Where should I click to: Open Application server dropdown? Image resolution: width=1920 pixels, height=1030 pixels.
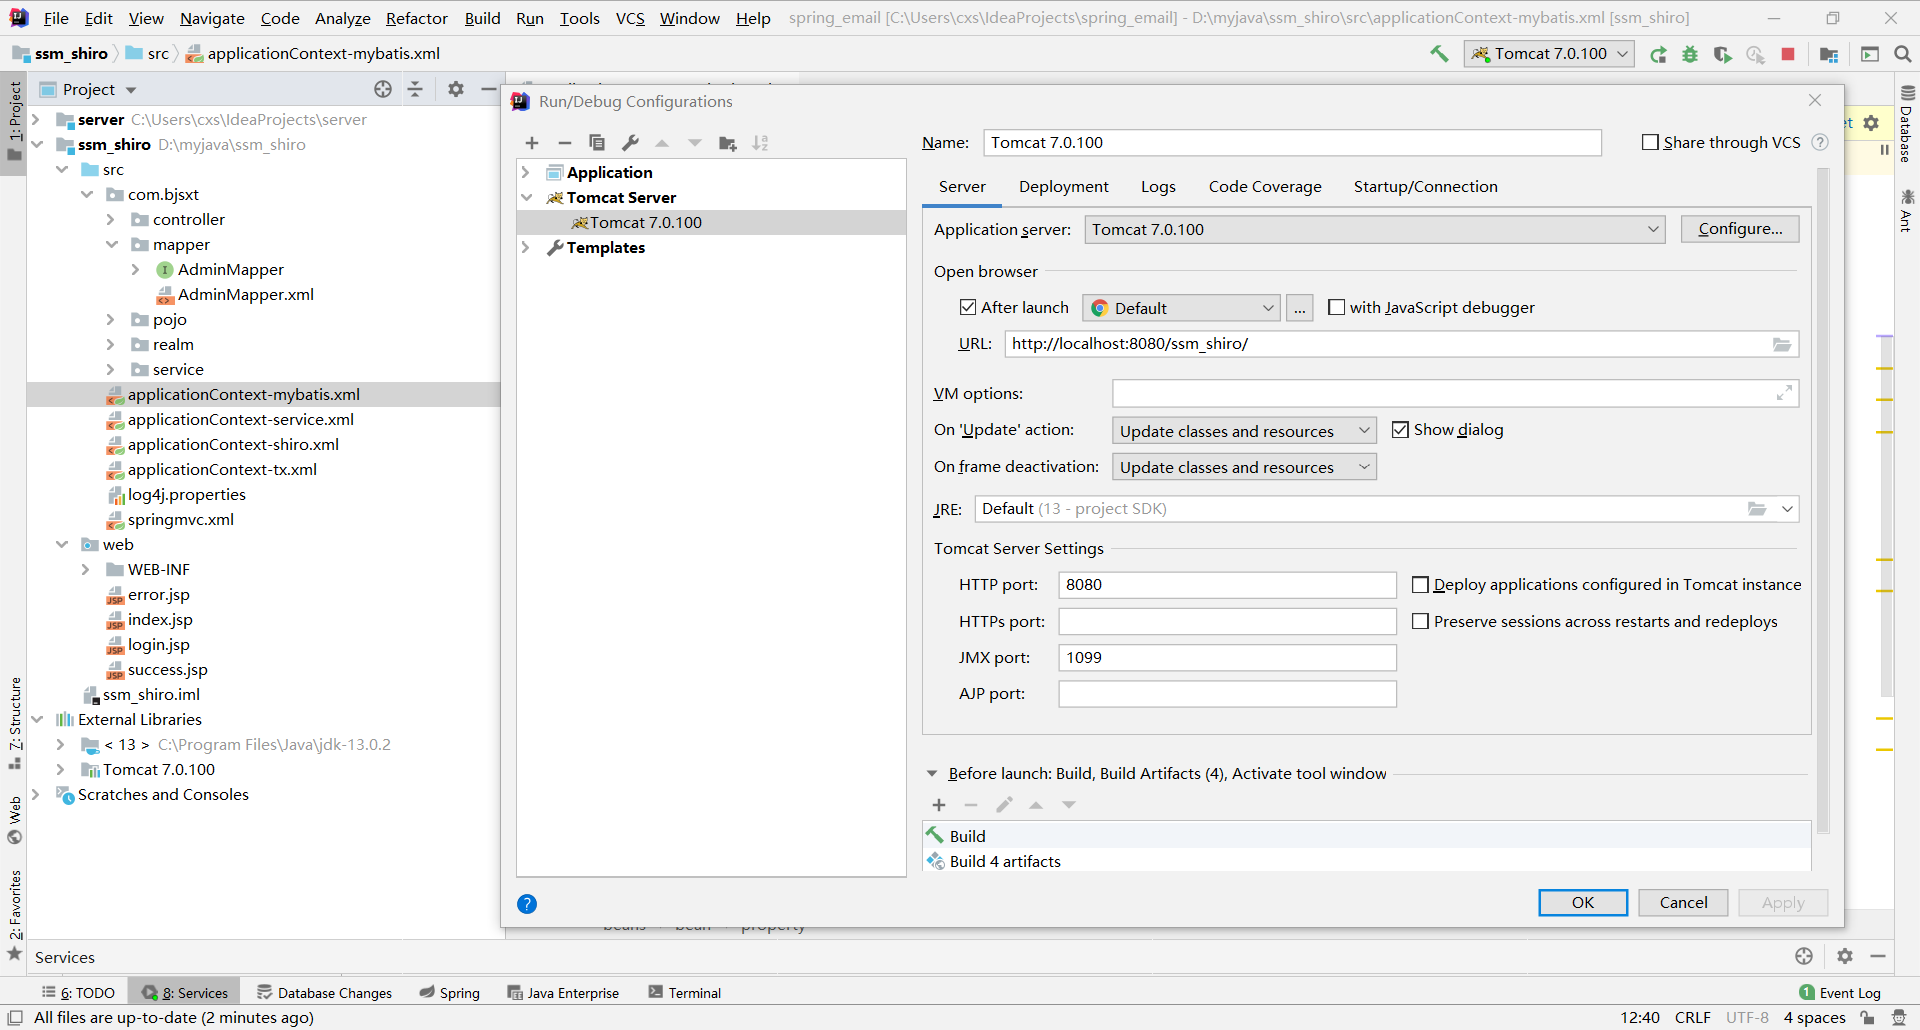click(x=1375, y=230)
